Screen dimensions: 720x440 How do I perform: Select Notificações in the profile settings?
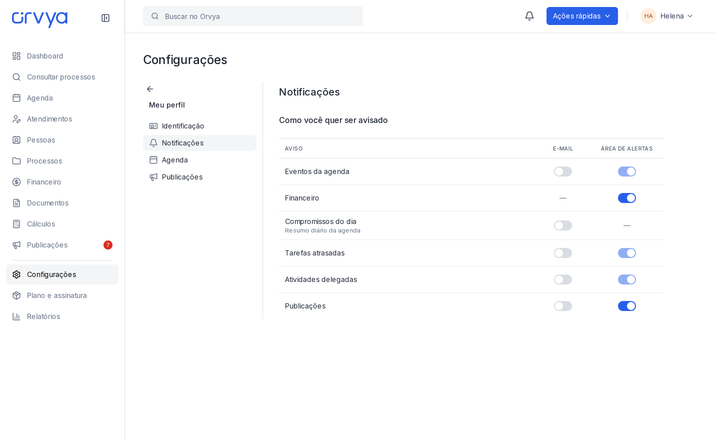coord(200,143)
